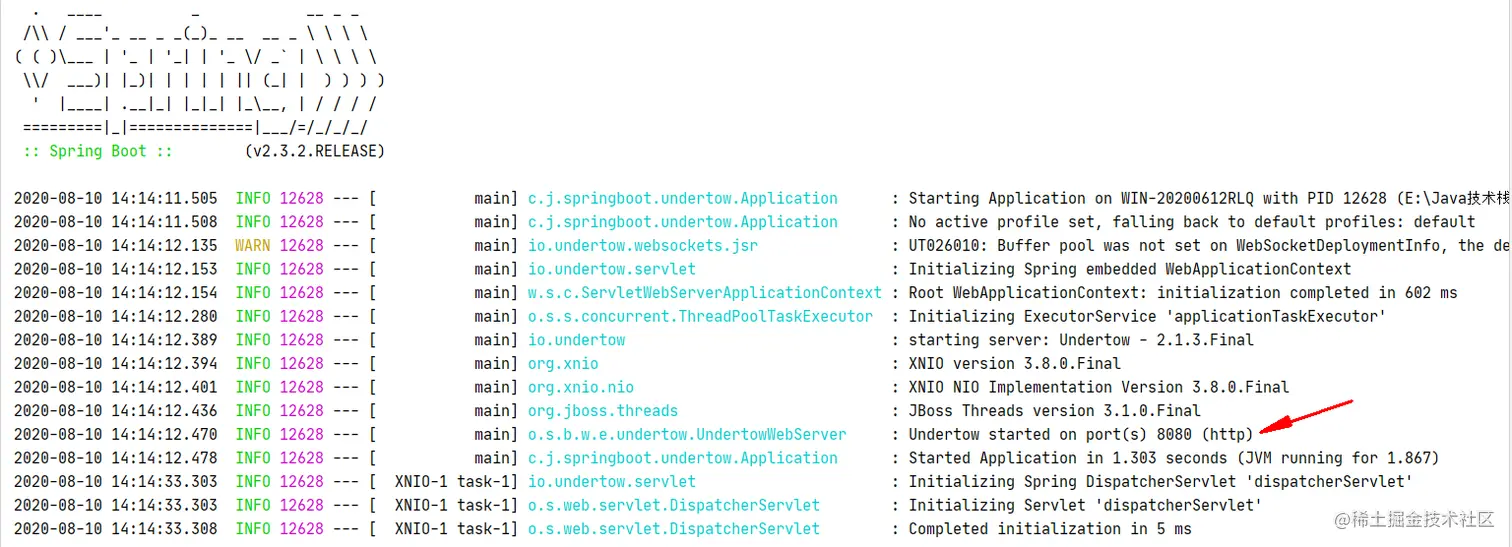
Task: Select the timestamp '2020-08-10 14:14:12.153'
Action: 115,269
